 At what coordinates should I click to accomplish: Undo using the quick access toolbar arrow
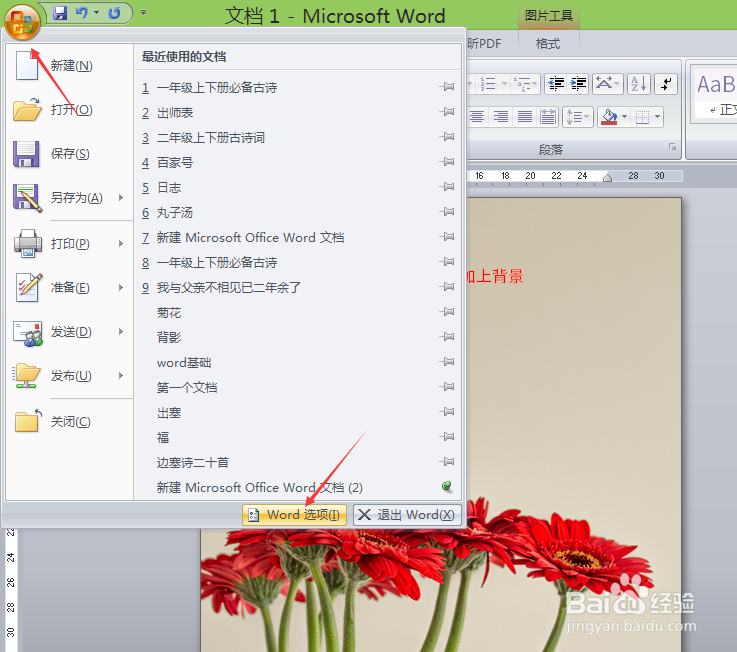pos(82,13)
